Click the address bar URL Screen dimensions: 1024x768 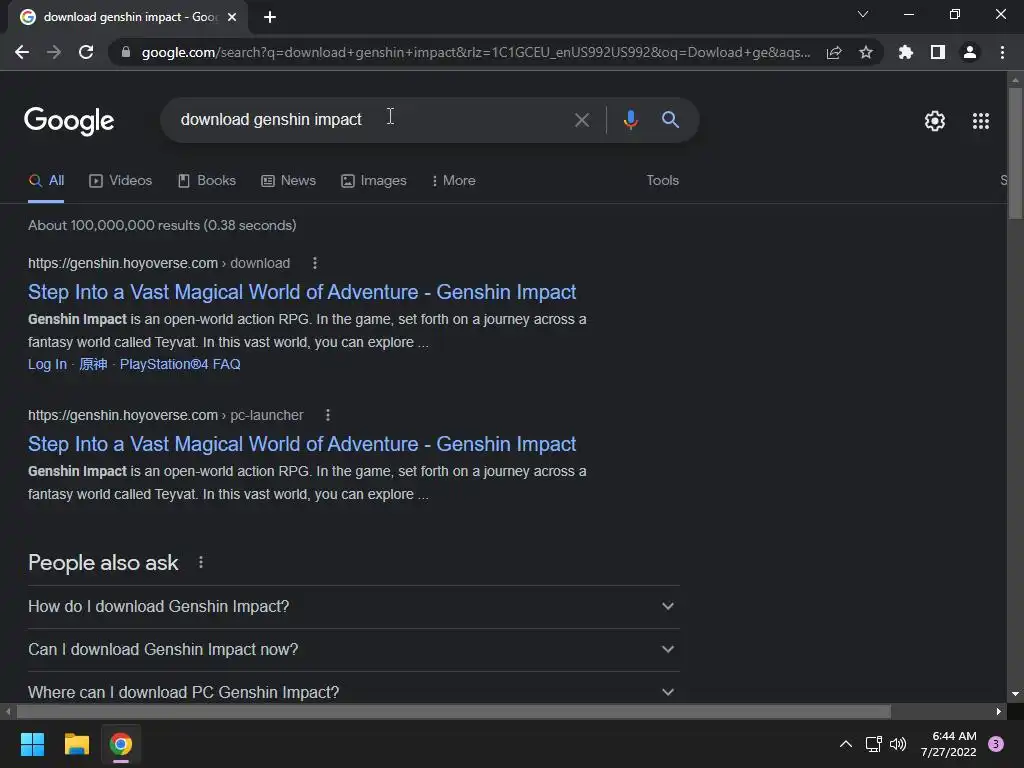476,52
